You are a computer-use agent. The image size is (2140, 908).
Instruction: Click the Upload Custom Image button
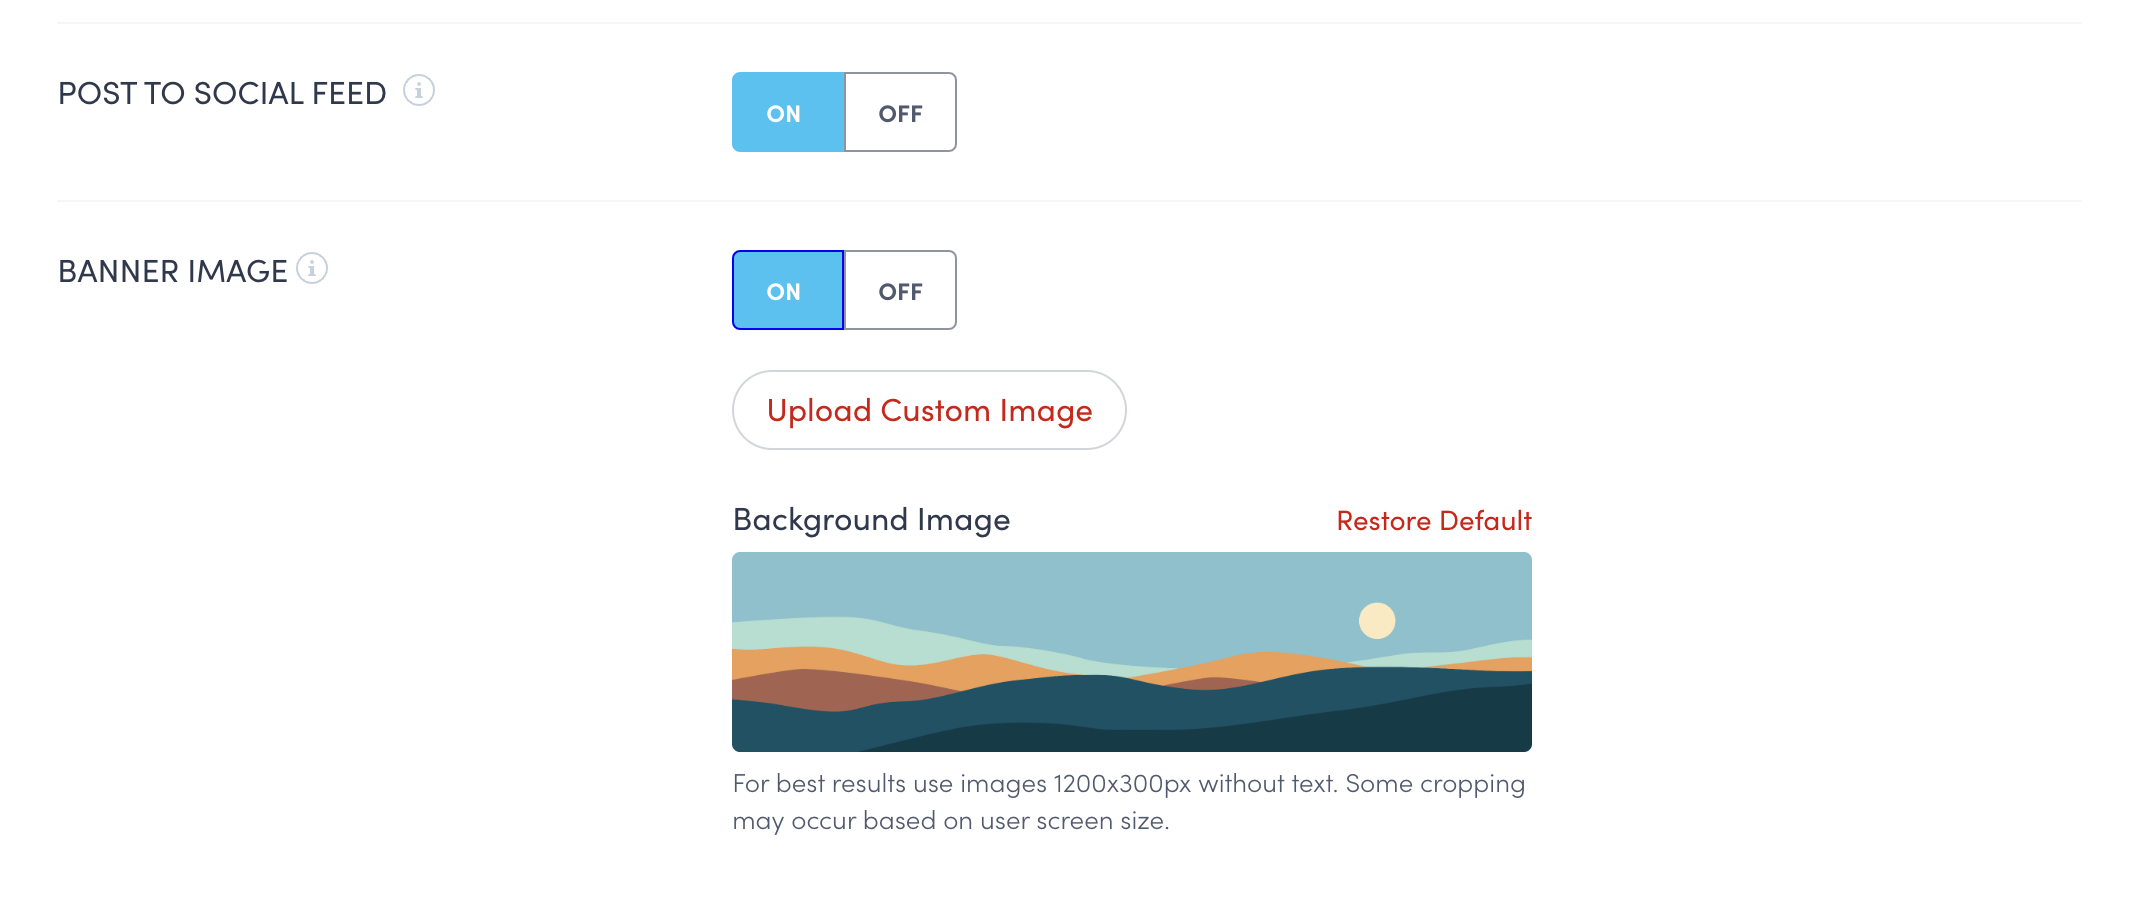[x=929, y=411]
